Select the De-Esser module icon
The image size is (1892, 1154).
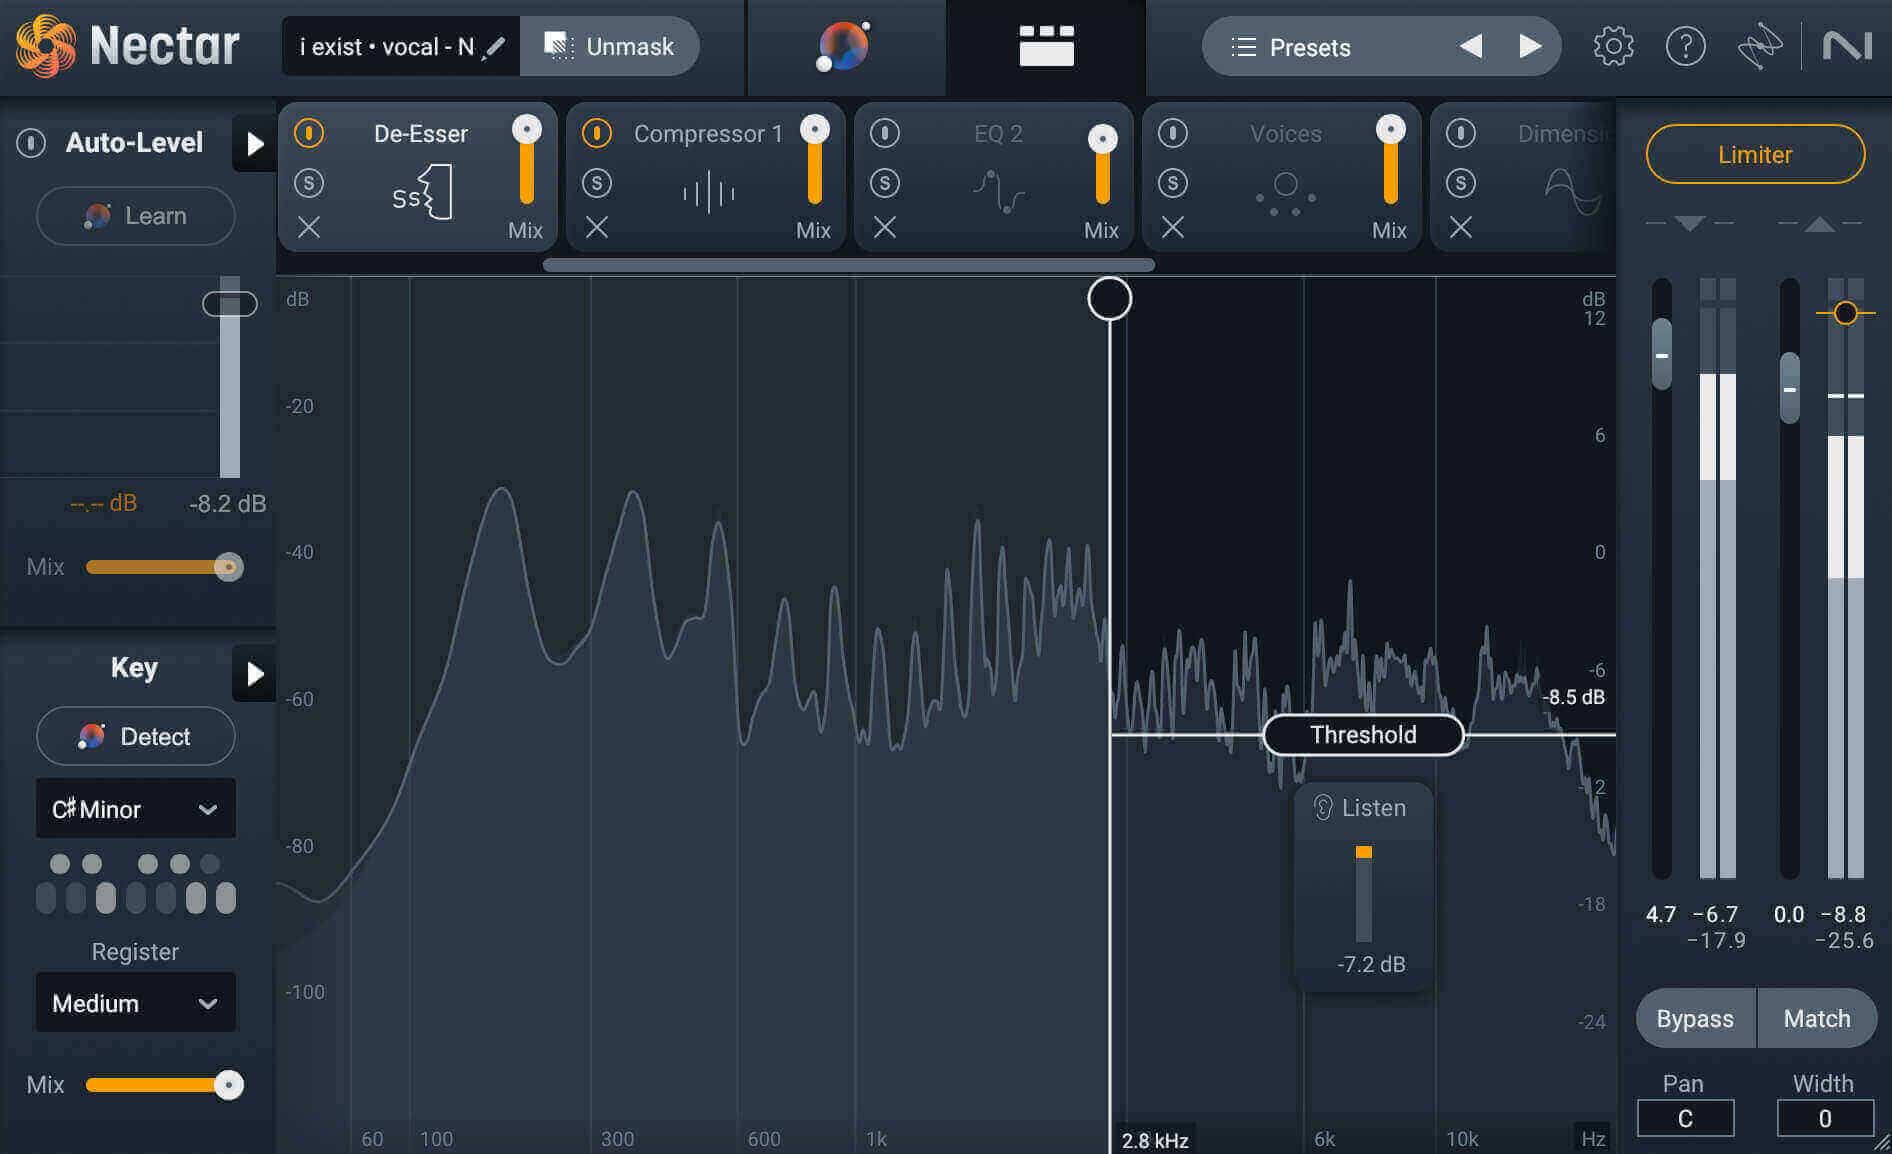(423, 192)
